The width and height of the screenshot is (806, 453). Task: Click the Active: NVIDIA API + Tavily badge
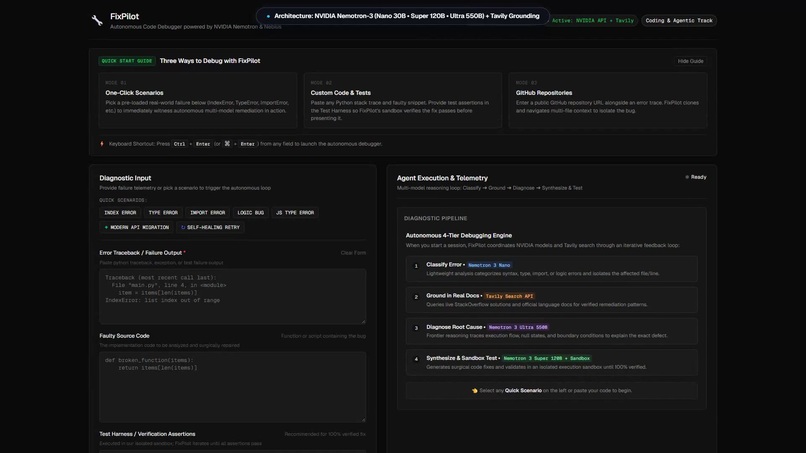pyautogui.click(x=593, y=21)
